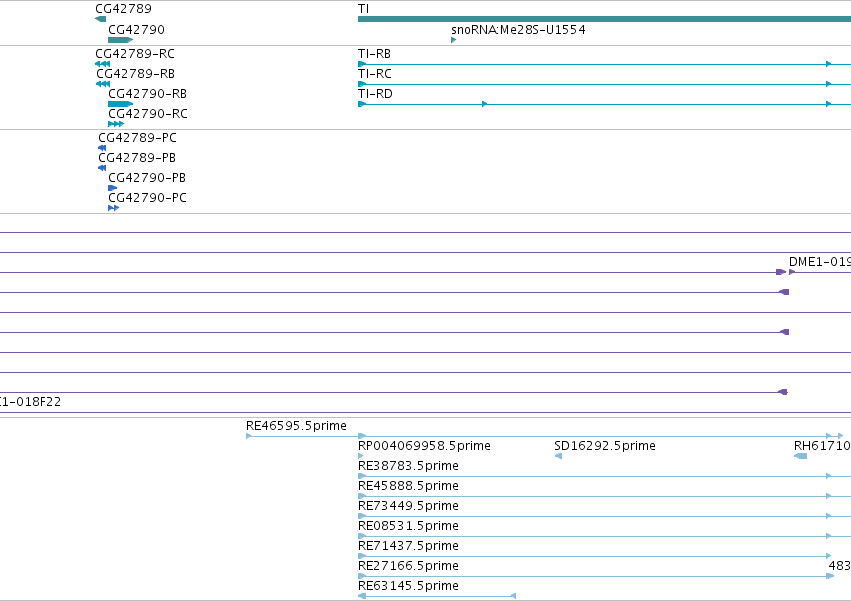Click the CG42790-RB transcript label
Image resolution: width=851 pixels, height=601 pixels.
pos(148,94)
